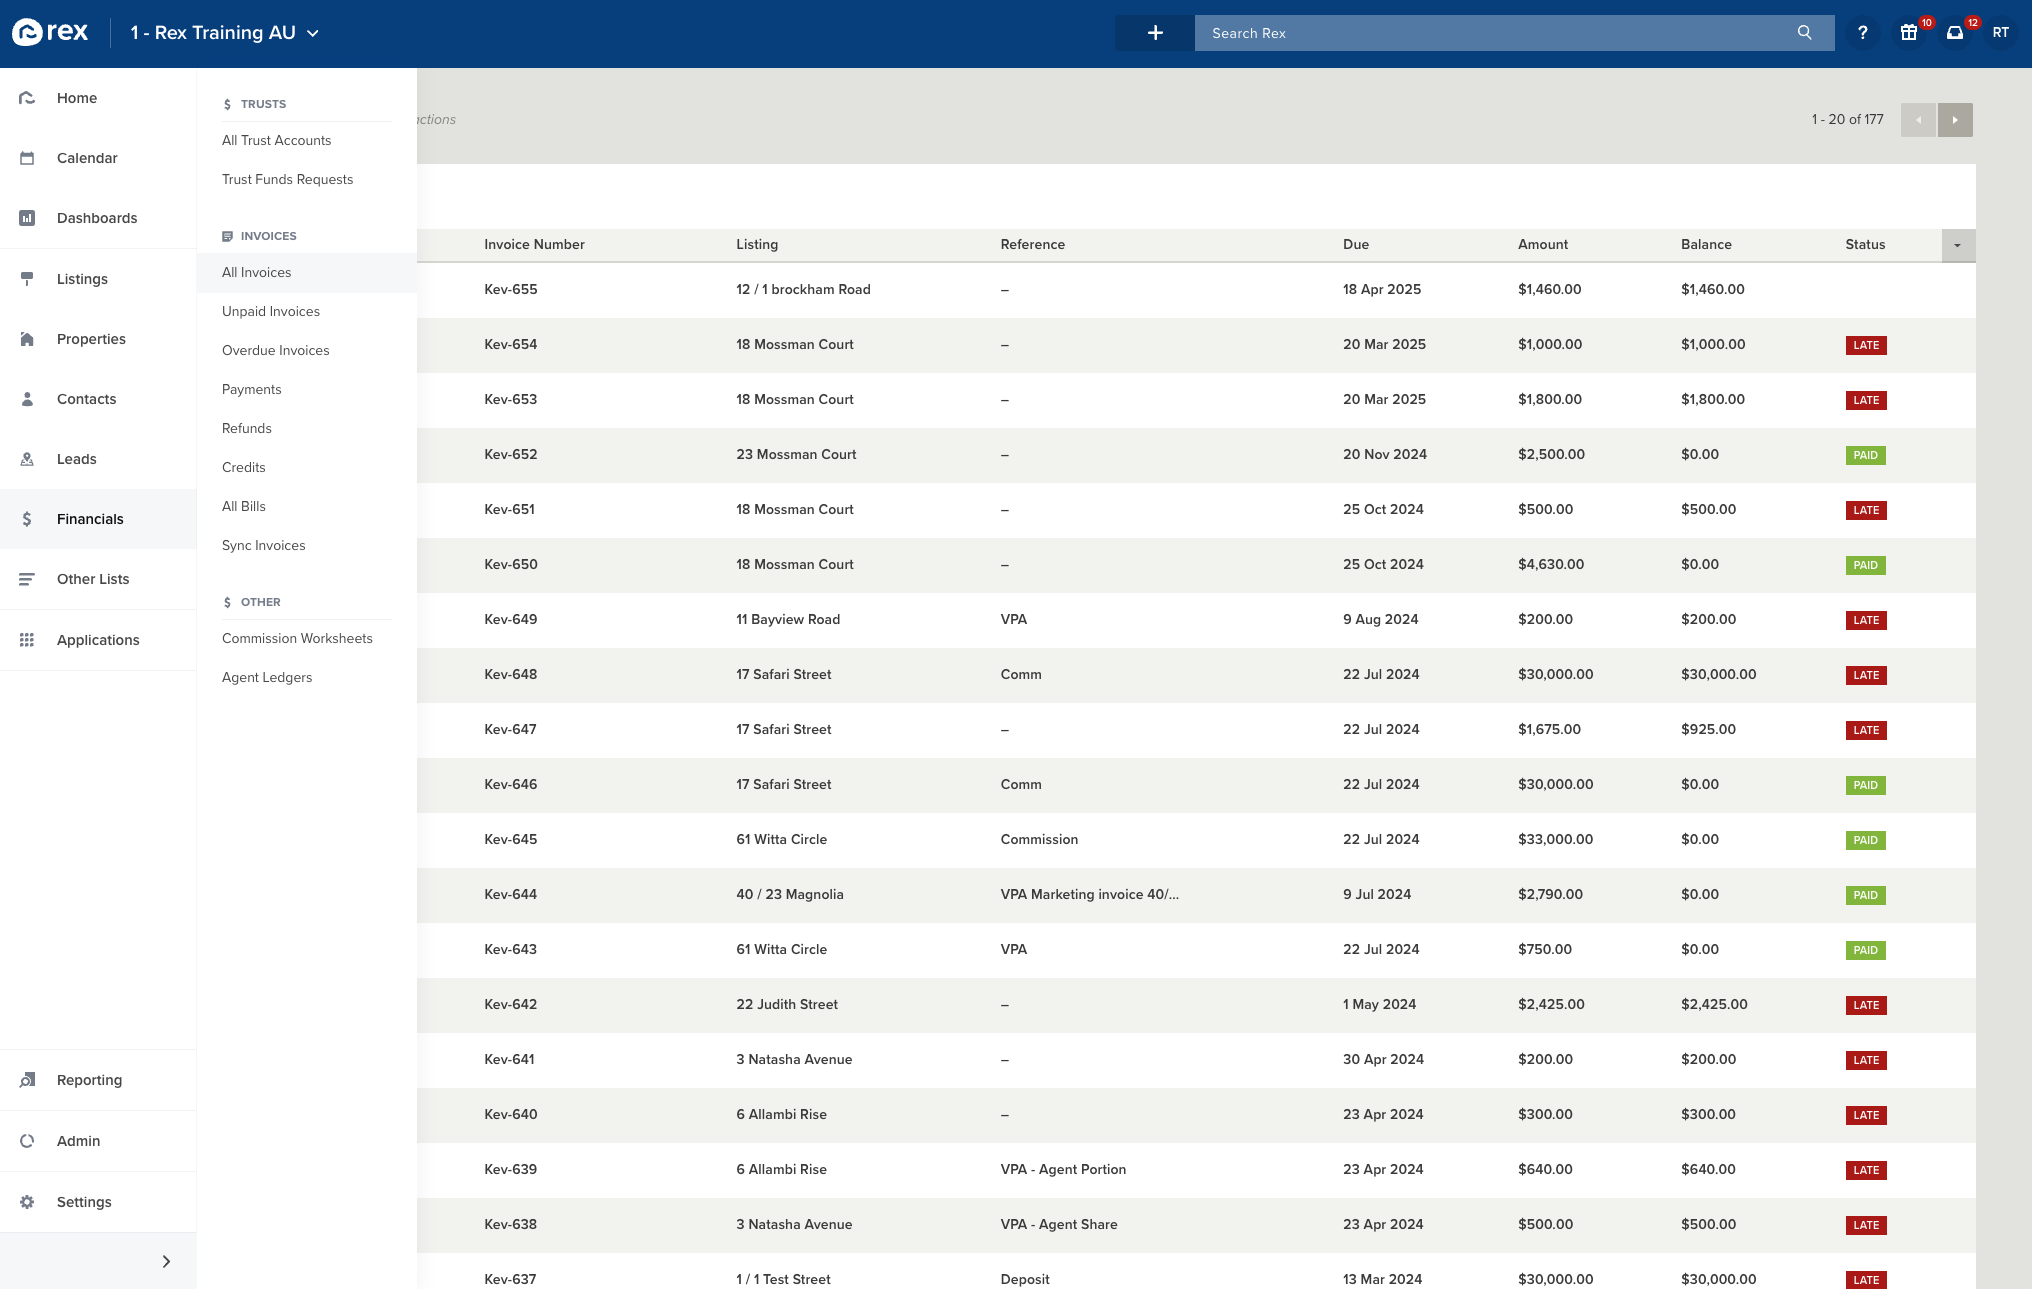The width and height of the screenshot is (2032, 1289).
Task: Go to the next page of invoices
Action: click(x=1954, y=120)
